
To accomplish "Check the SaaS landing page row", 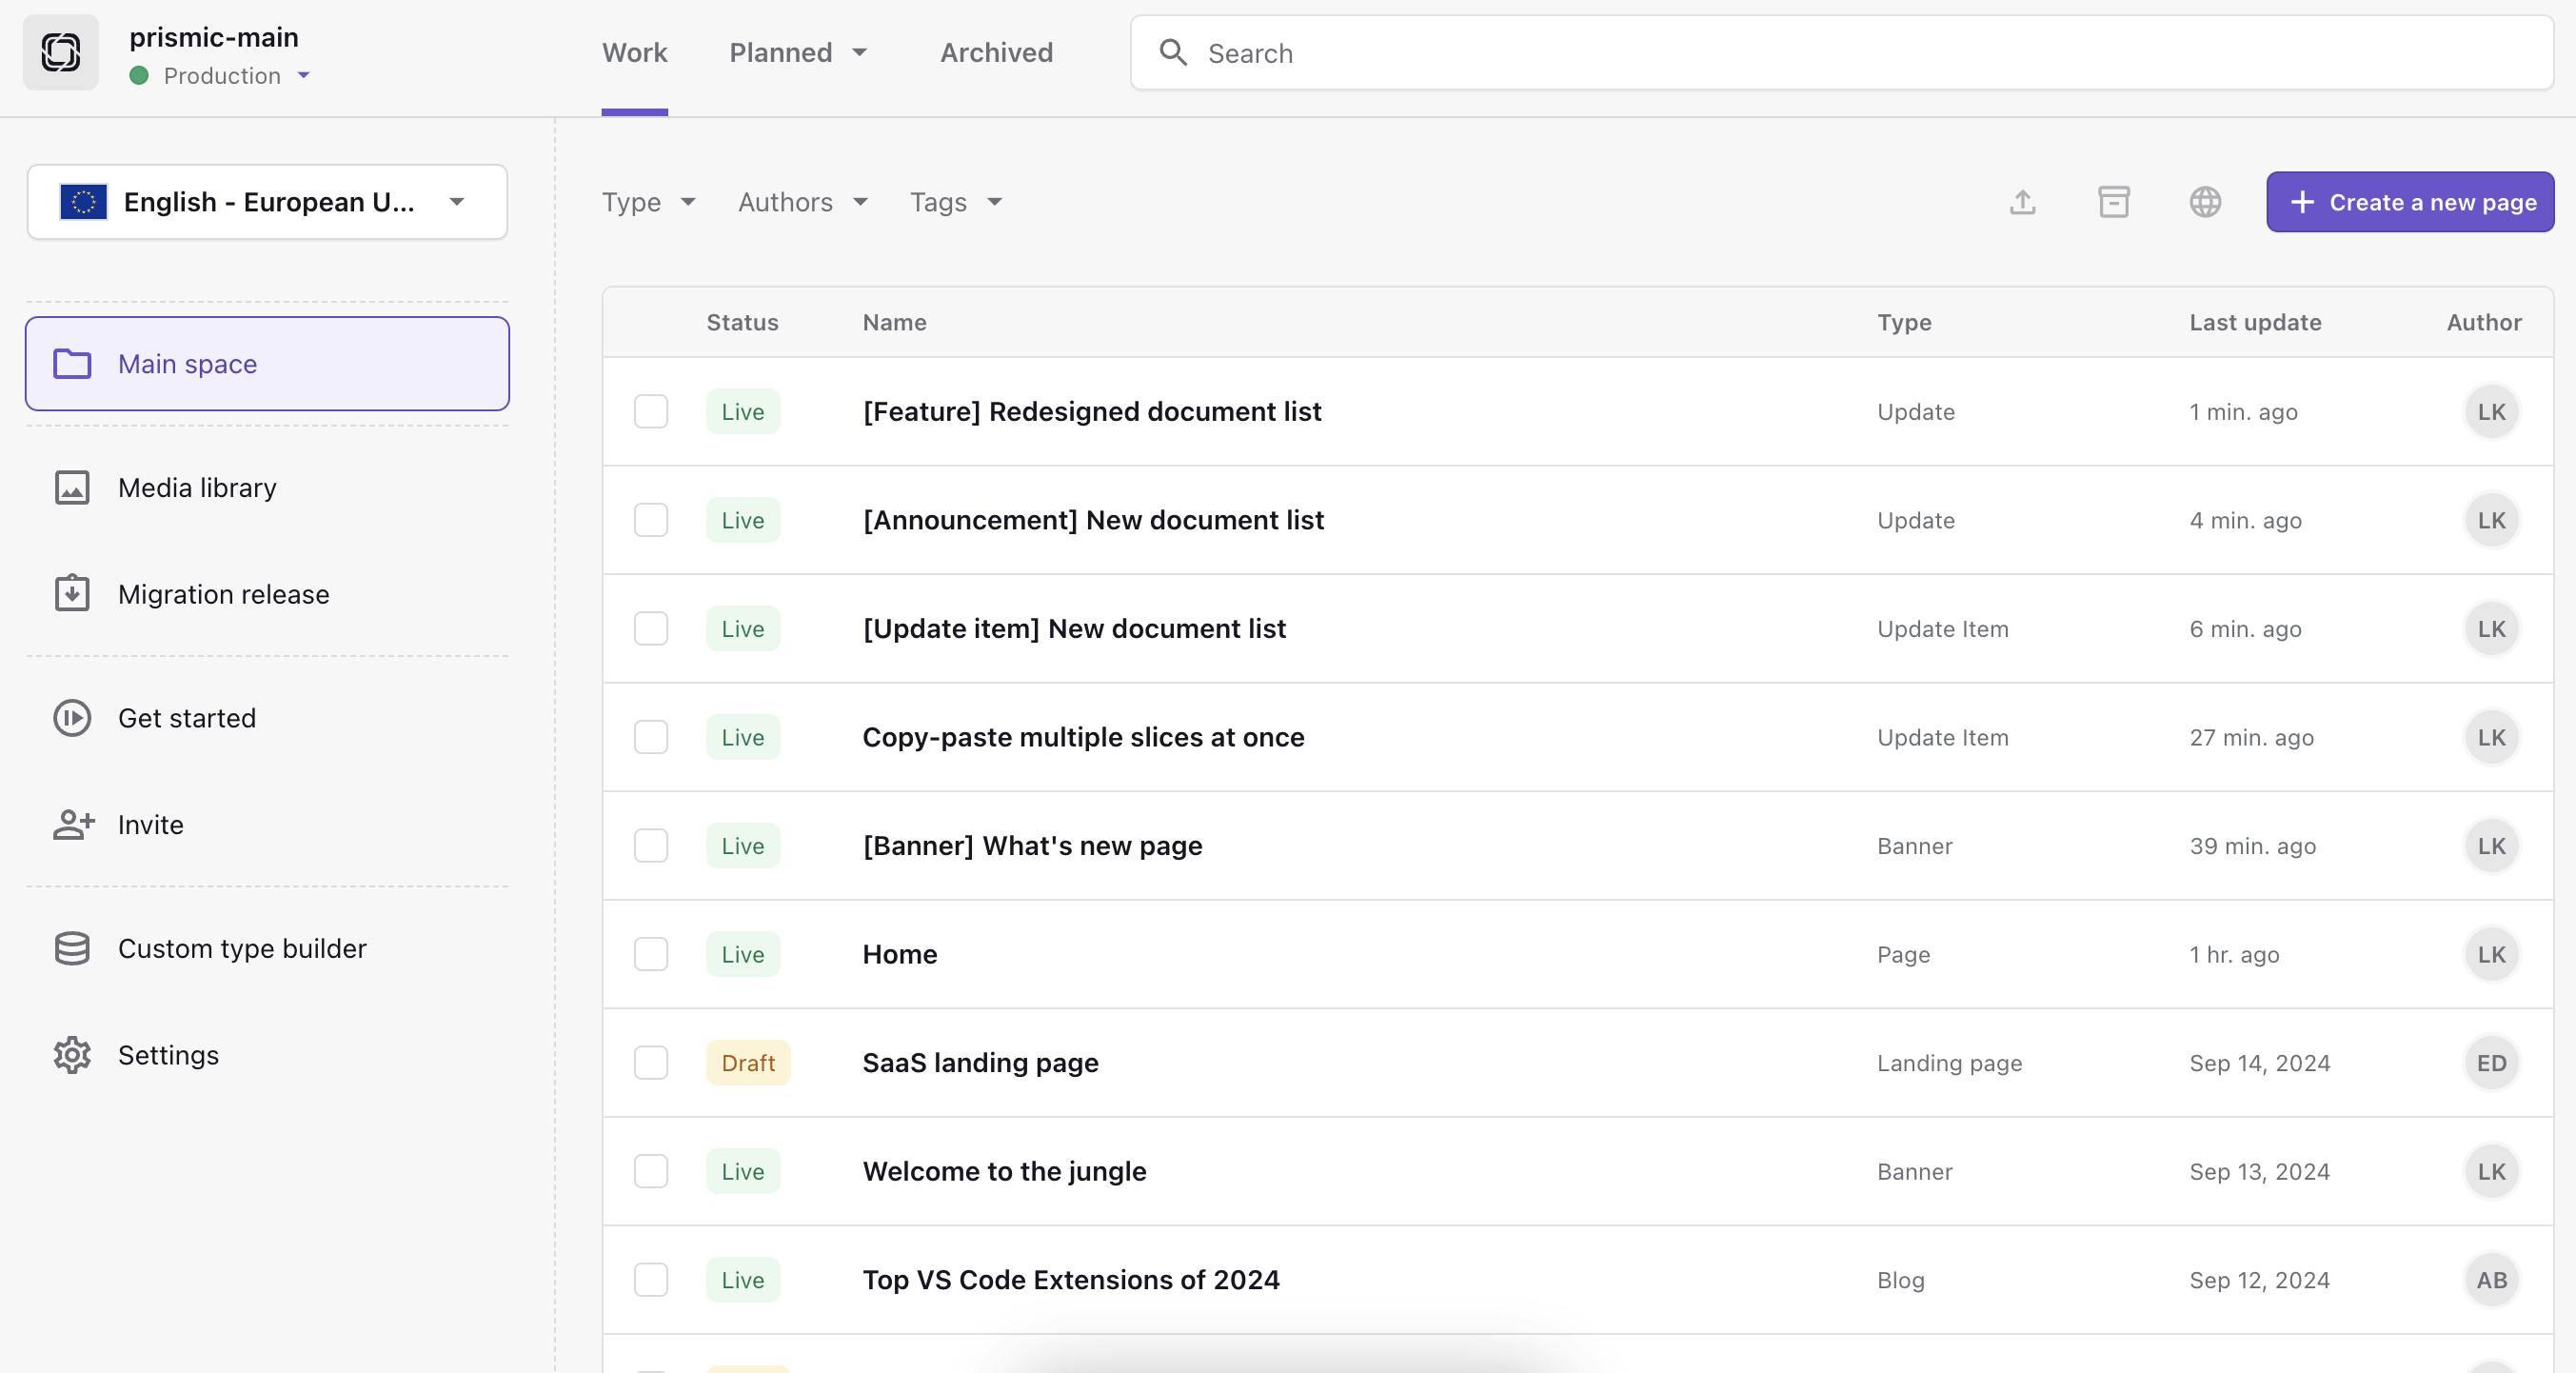I will pos(651,1063).
